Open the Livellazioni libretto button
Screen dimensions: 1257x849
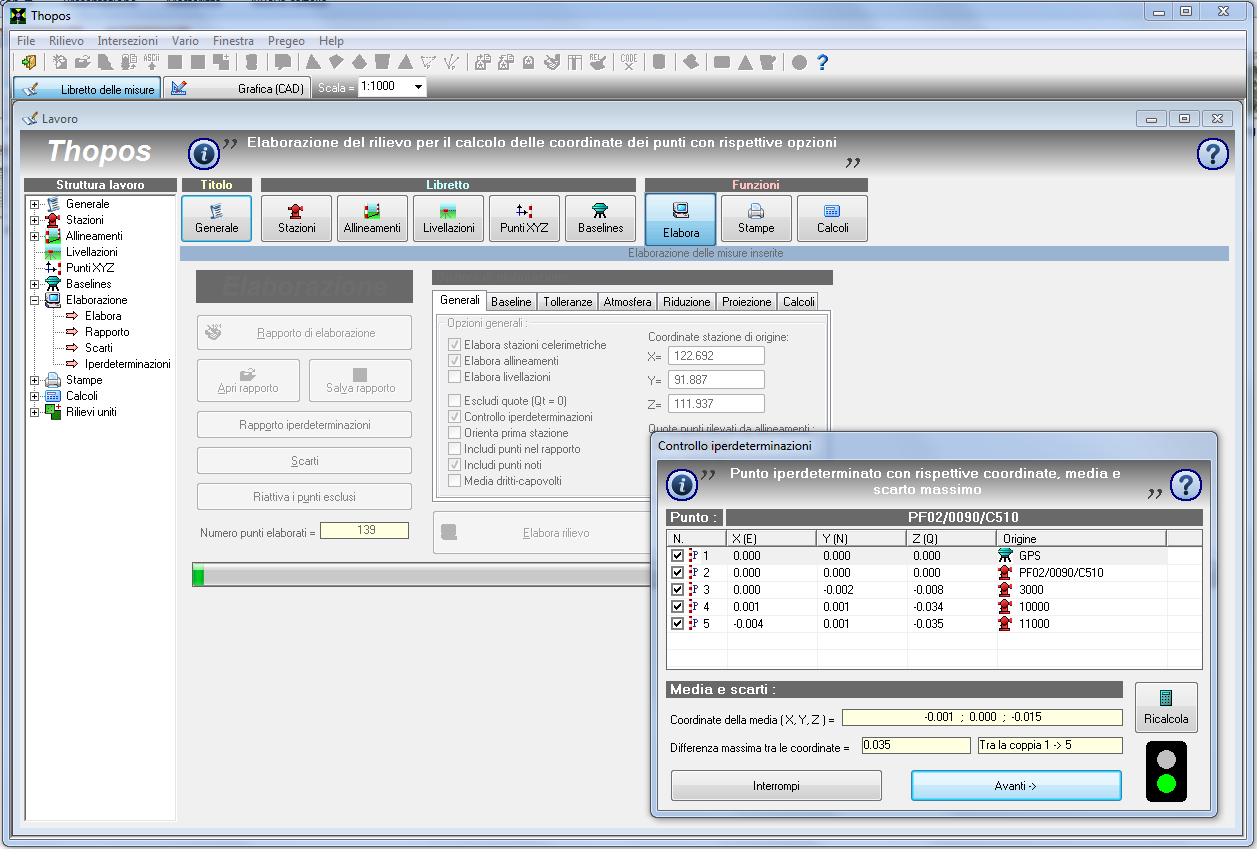[448, 218]
